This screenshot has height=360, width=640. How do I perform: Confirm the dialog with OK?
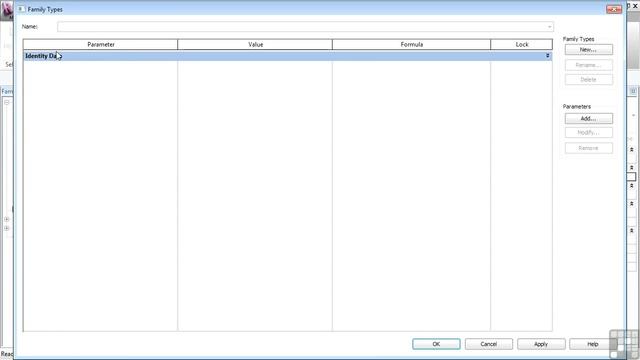pos(436,344)
